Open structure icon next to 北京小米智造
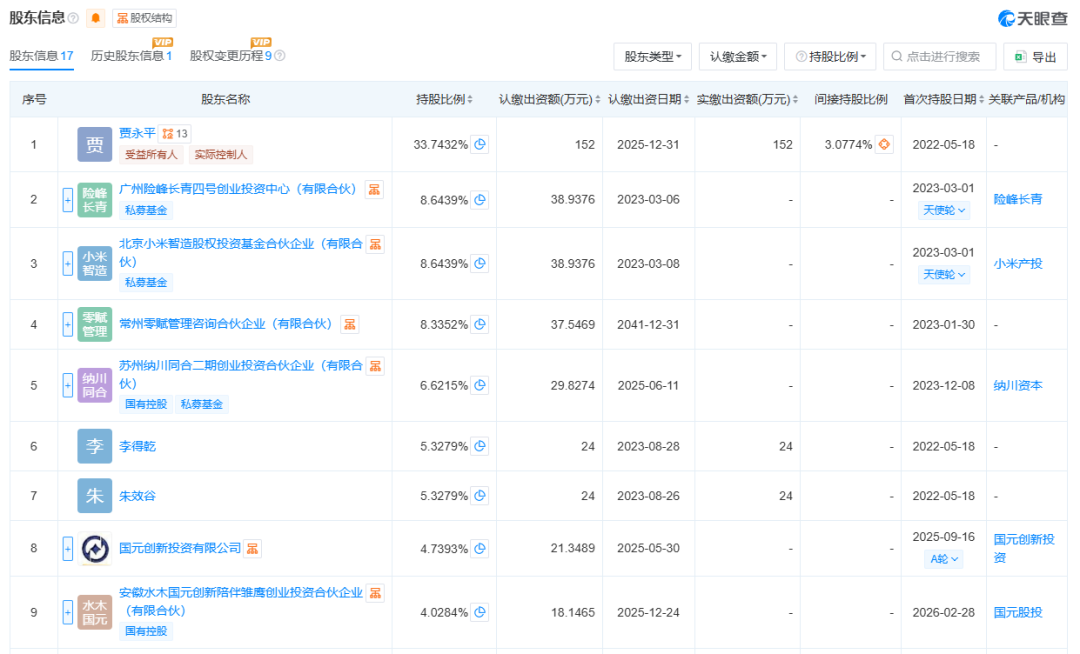This screenshot has width=1080, height=654. click(375, 244)
